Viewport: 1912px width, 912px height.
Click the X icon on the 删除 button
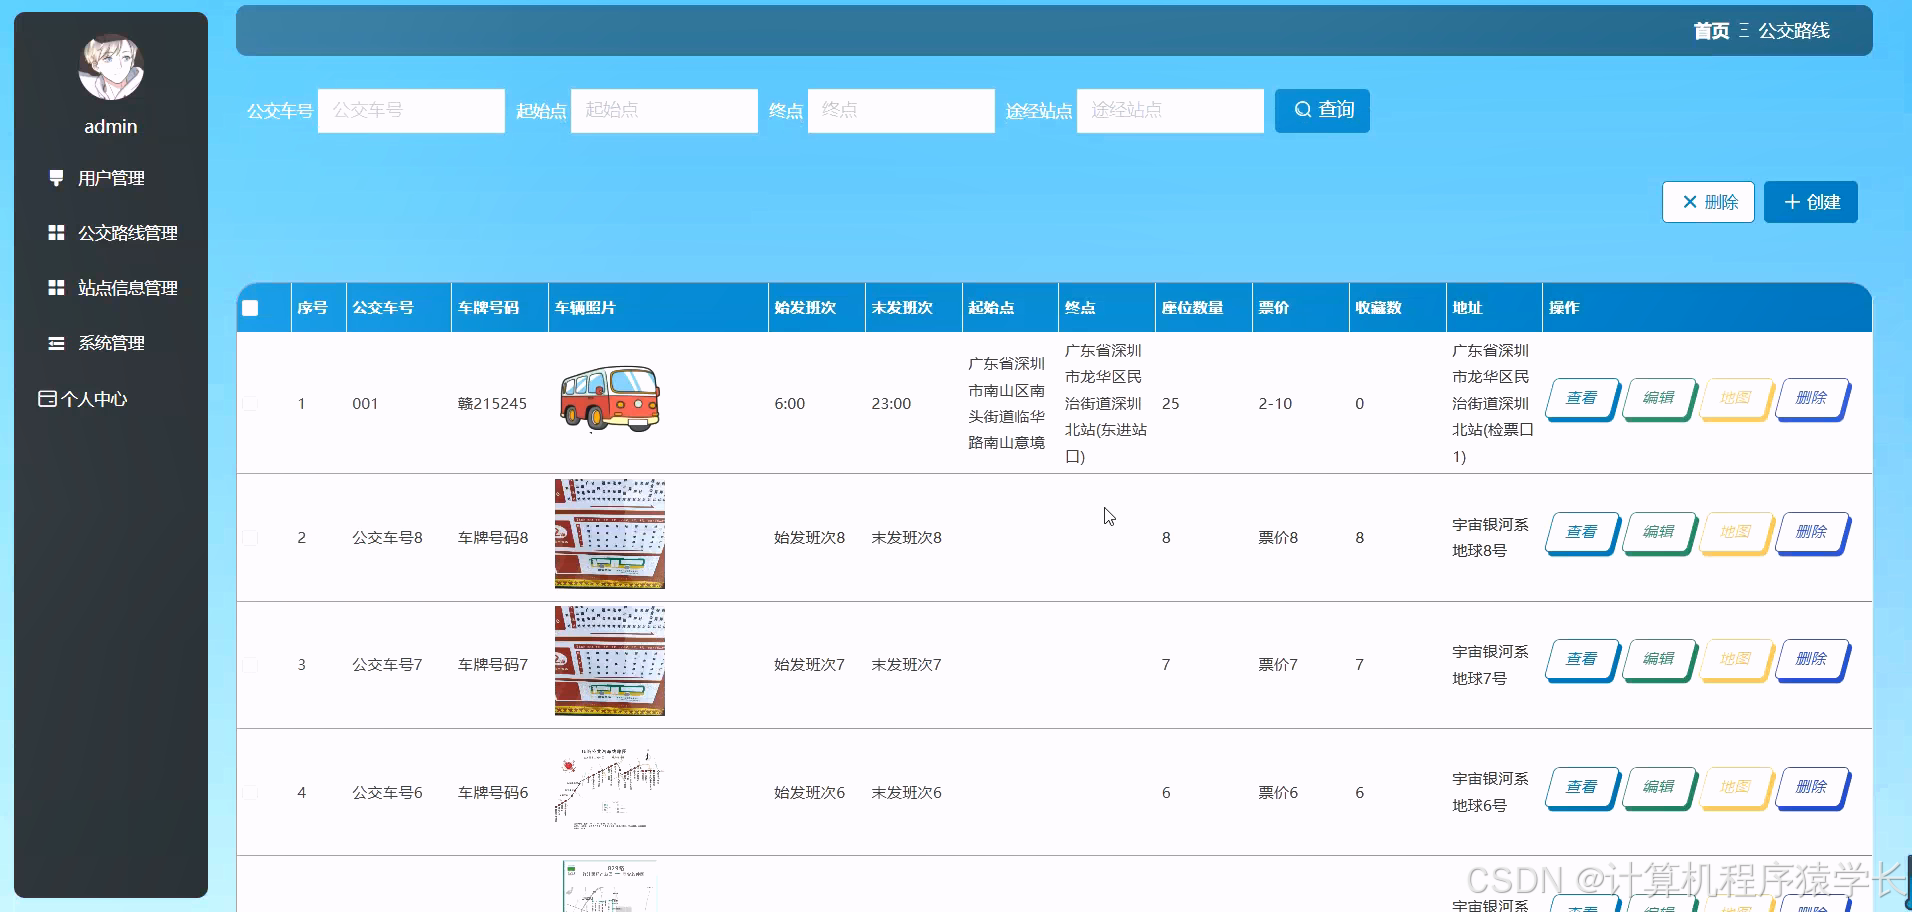1688,201
